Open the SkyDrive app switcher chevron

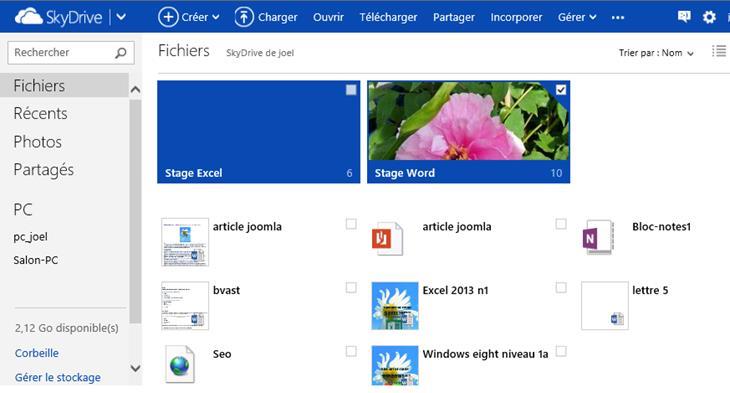[x=121, y=17]
